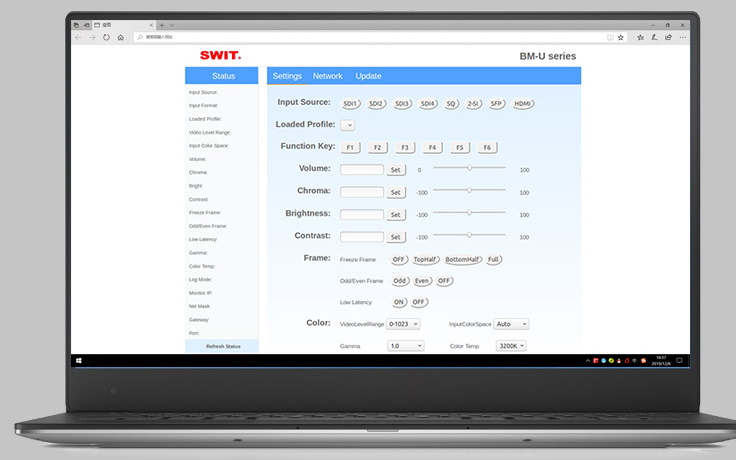Select SDI1 input source
The image size is (736, 460).
[351, 104]
